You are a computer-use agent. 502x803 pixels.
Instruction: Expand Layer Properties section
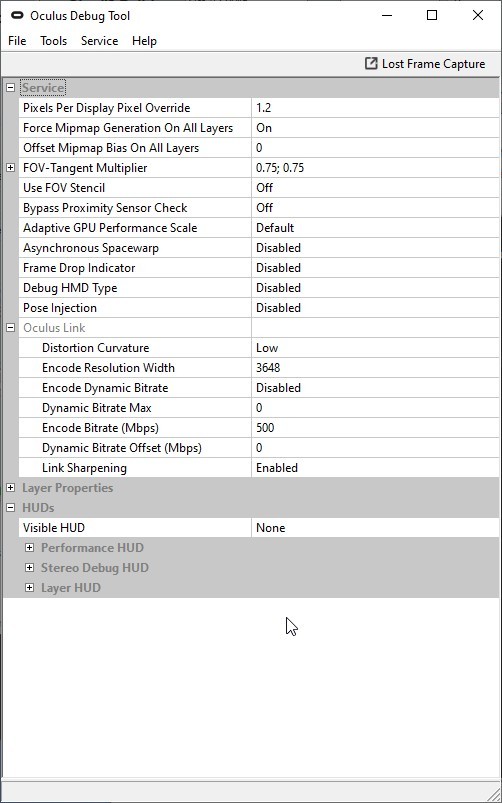(x=10, y=488)
